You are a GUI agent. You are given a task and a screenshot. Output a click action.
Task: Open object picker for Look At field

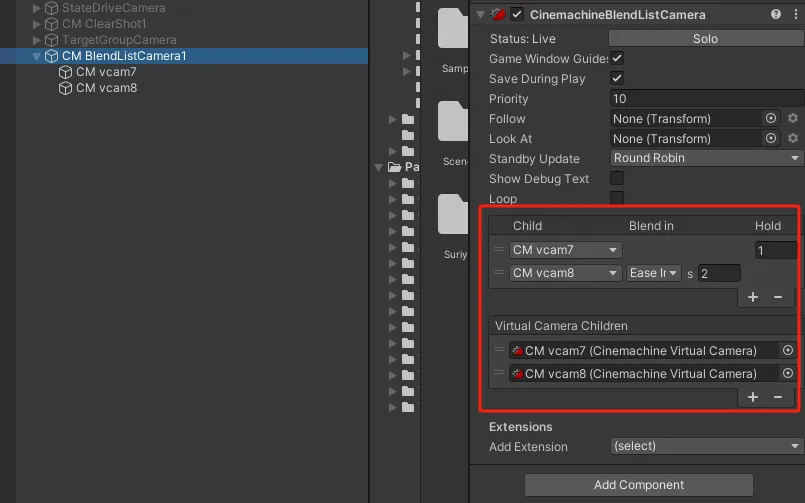(771, 139)
